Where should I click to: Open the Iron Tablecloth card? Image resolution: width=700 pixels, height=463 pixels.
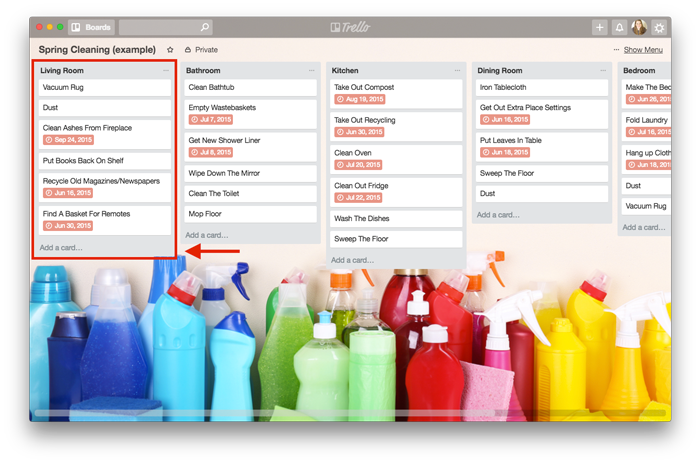(x=542, y=88)
